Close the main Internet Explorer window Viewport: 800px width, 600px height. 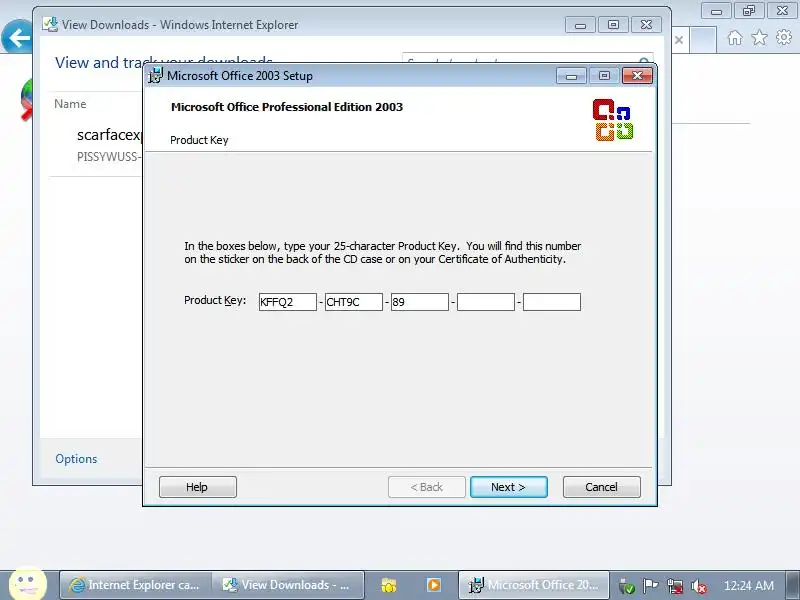pos(782,11)
